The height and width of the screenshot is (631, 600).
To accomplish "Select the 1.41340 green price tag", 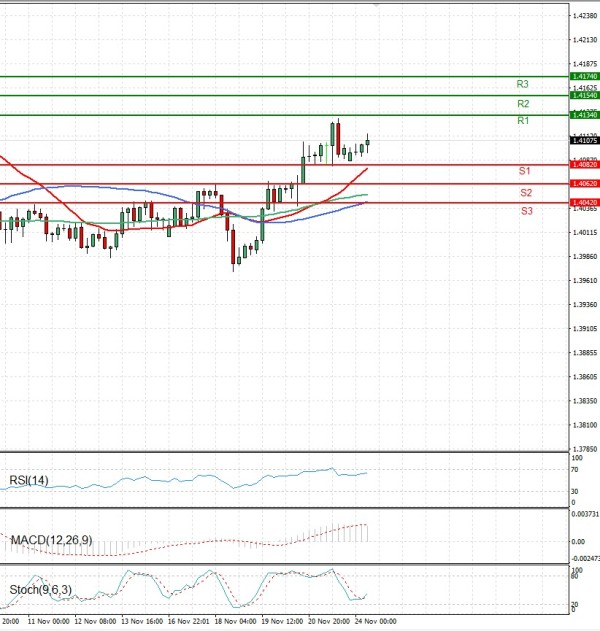I will (584, 115).
